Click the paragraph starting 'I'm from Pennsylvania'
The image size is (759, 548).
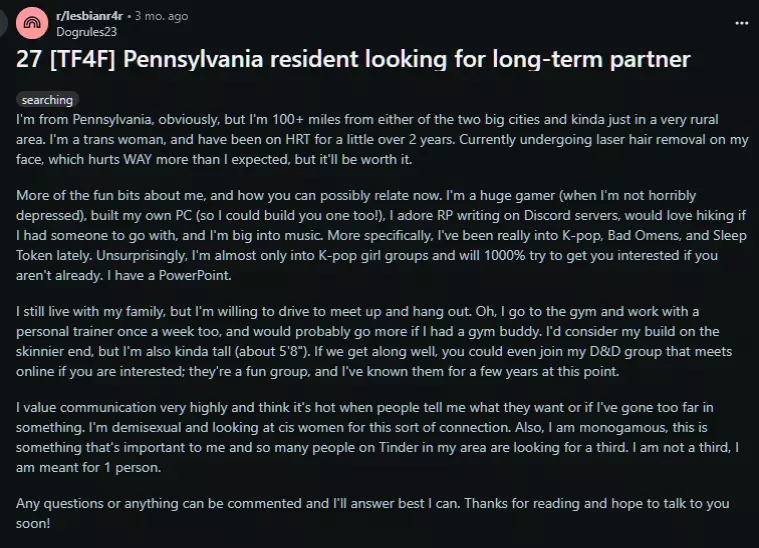click(378, 139)
